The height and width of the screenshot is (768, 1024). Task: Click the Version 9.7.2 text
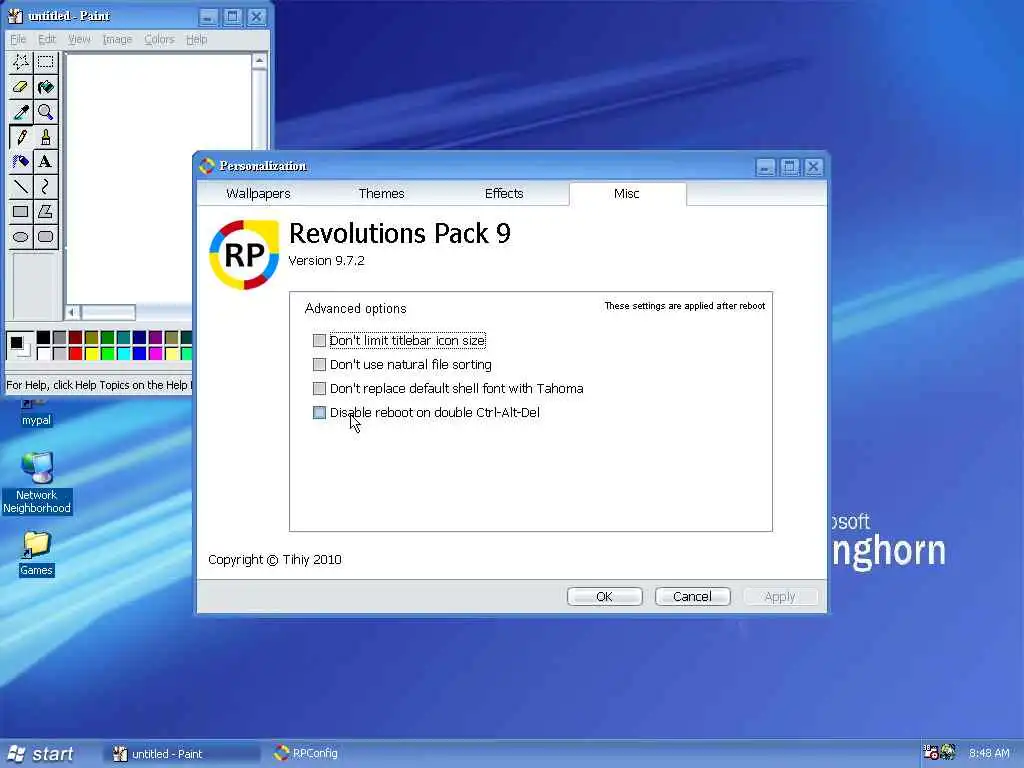tap(327, 261)
